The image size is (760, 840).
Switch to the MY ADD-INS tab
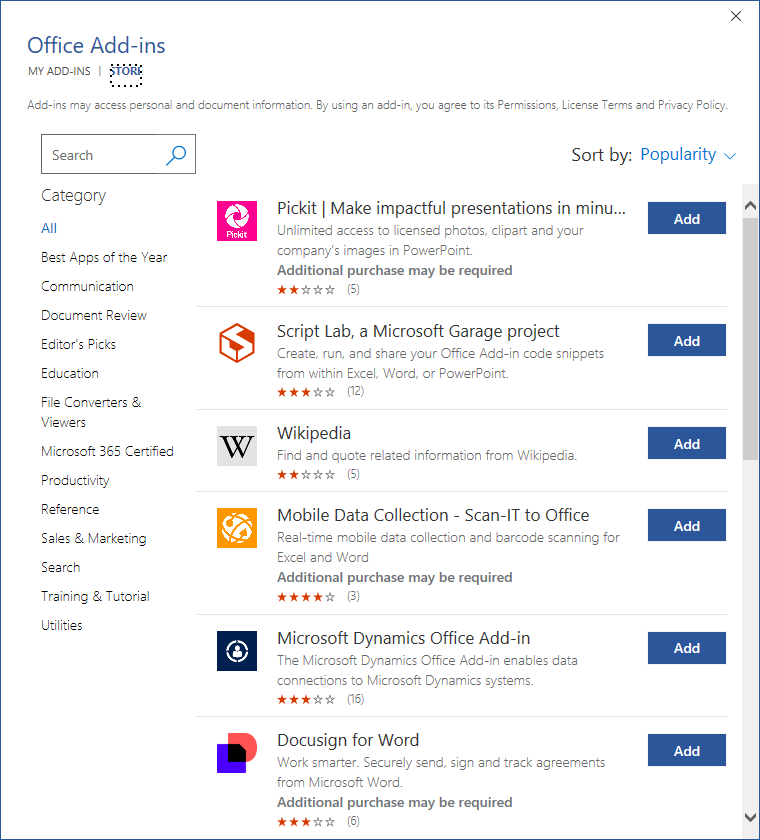[59, 71]
